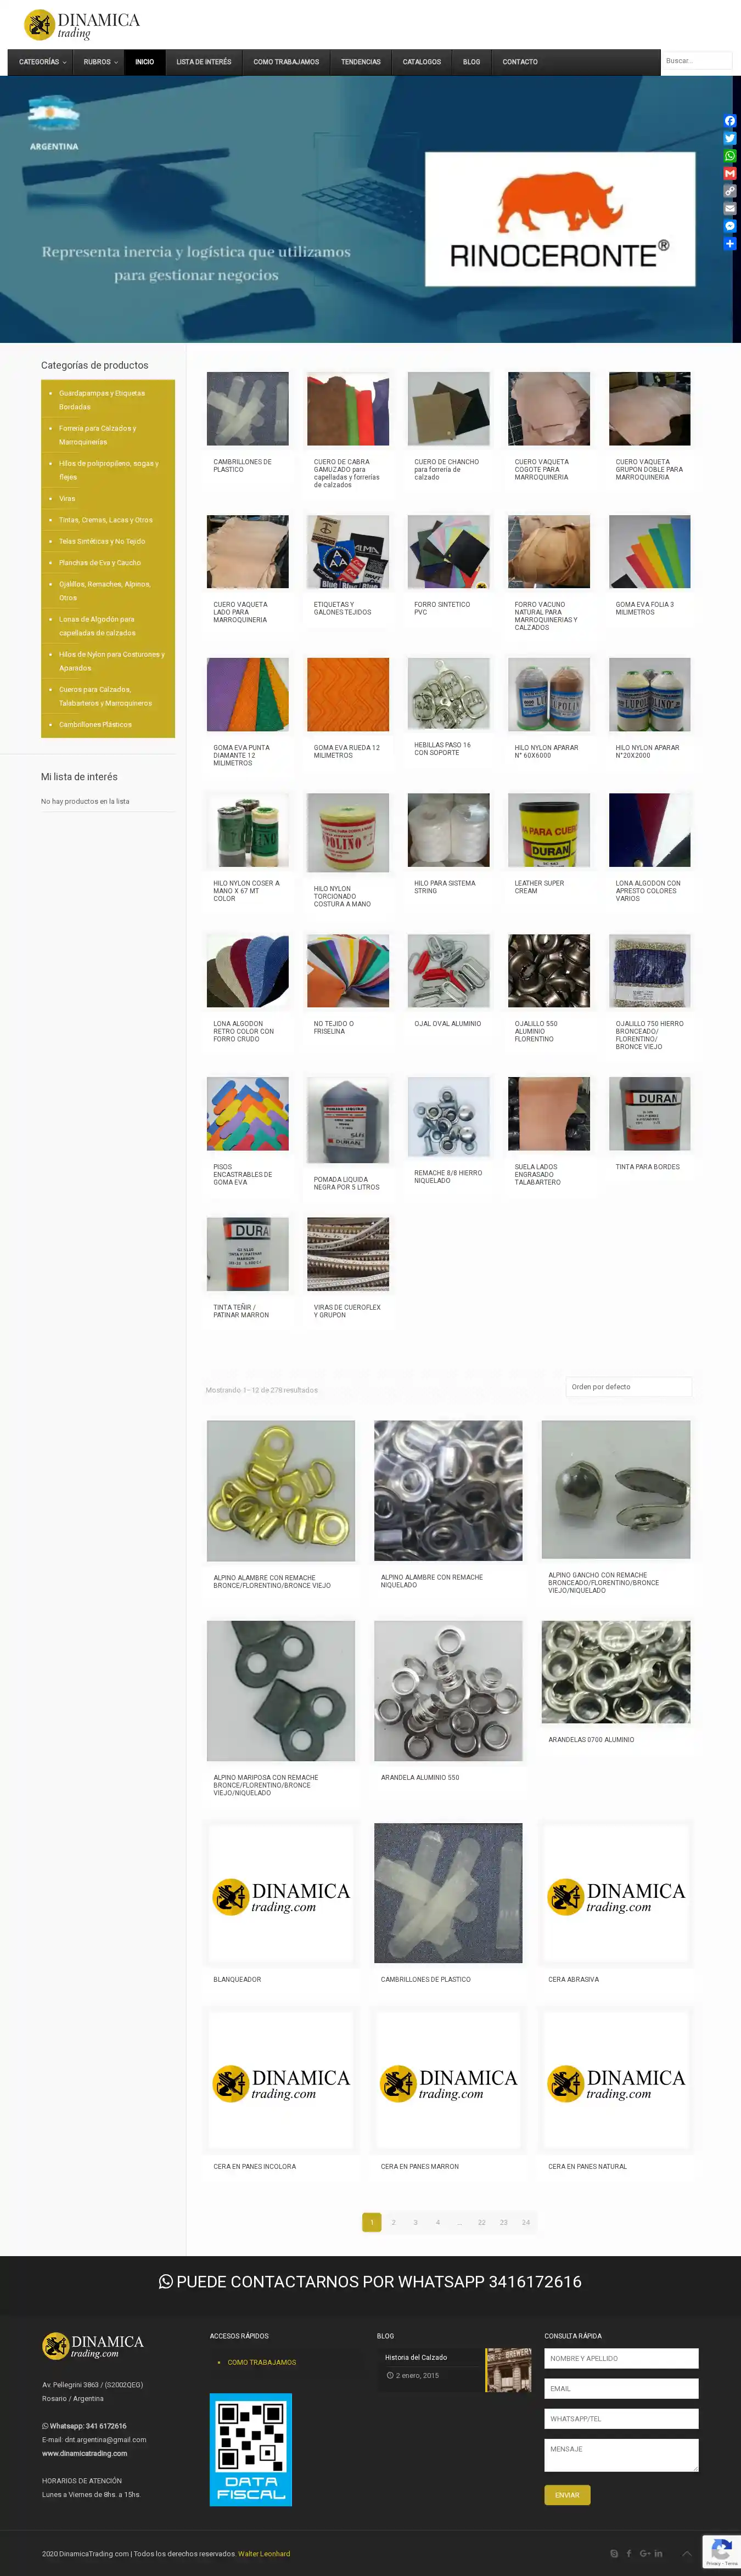Go to results page 2
Image resolution: width=741 pixels, height=2576 pixels.
click(394, 2222)
